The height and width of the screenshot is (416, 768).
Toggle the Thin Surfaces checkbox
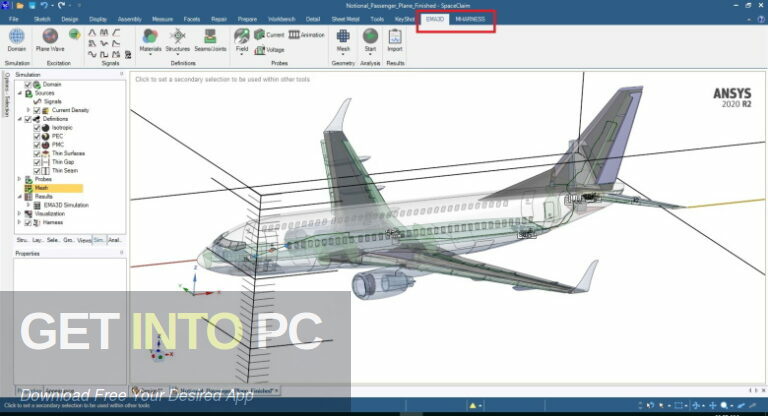pos(37,153)
